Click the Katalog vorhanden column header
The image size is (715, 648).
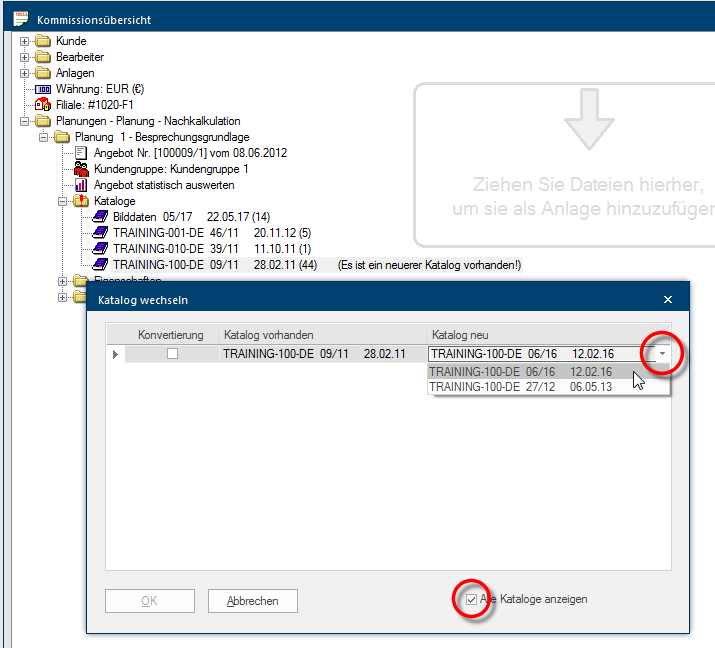(320, 335)
